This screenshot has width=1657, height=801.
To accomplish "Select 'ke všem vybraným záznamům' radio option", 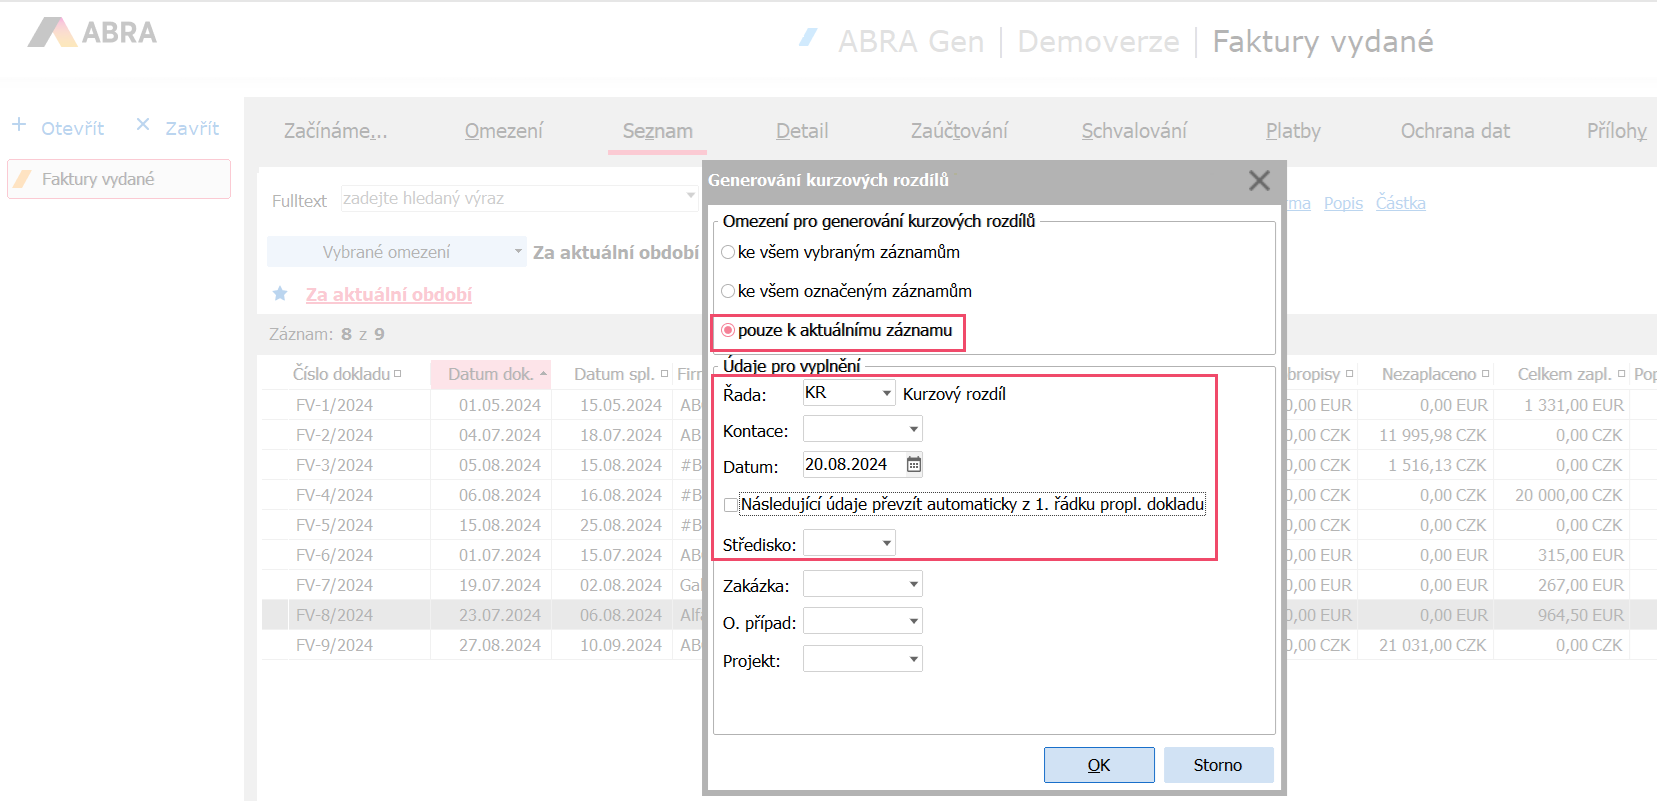I will point(728,252).
